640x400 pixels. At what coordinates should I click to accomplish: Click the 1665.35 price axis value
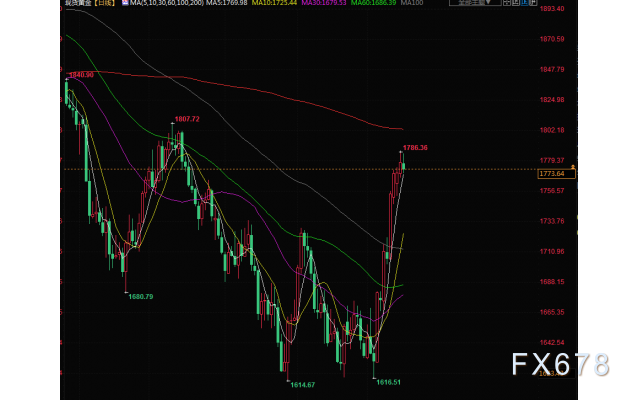point(552,312)
